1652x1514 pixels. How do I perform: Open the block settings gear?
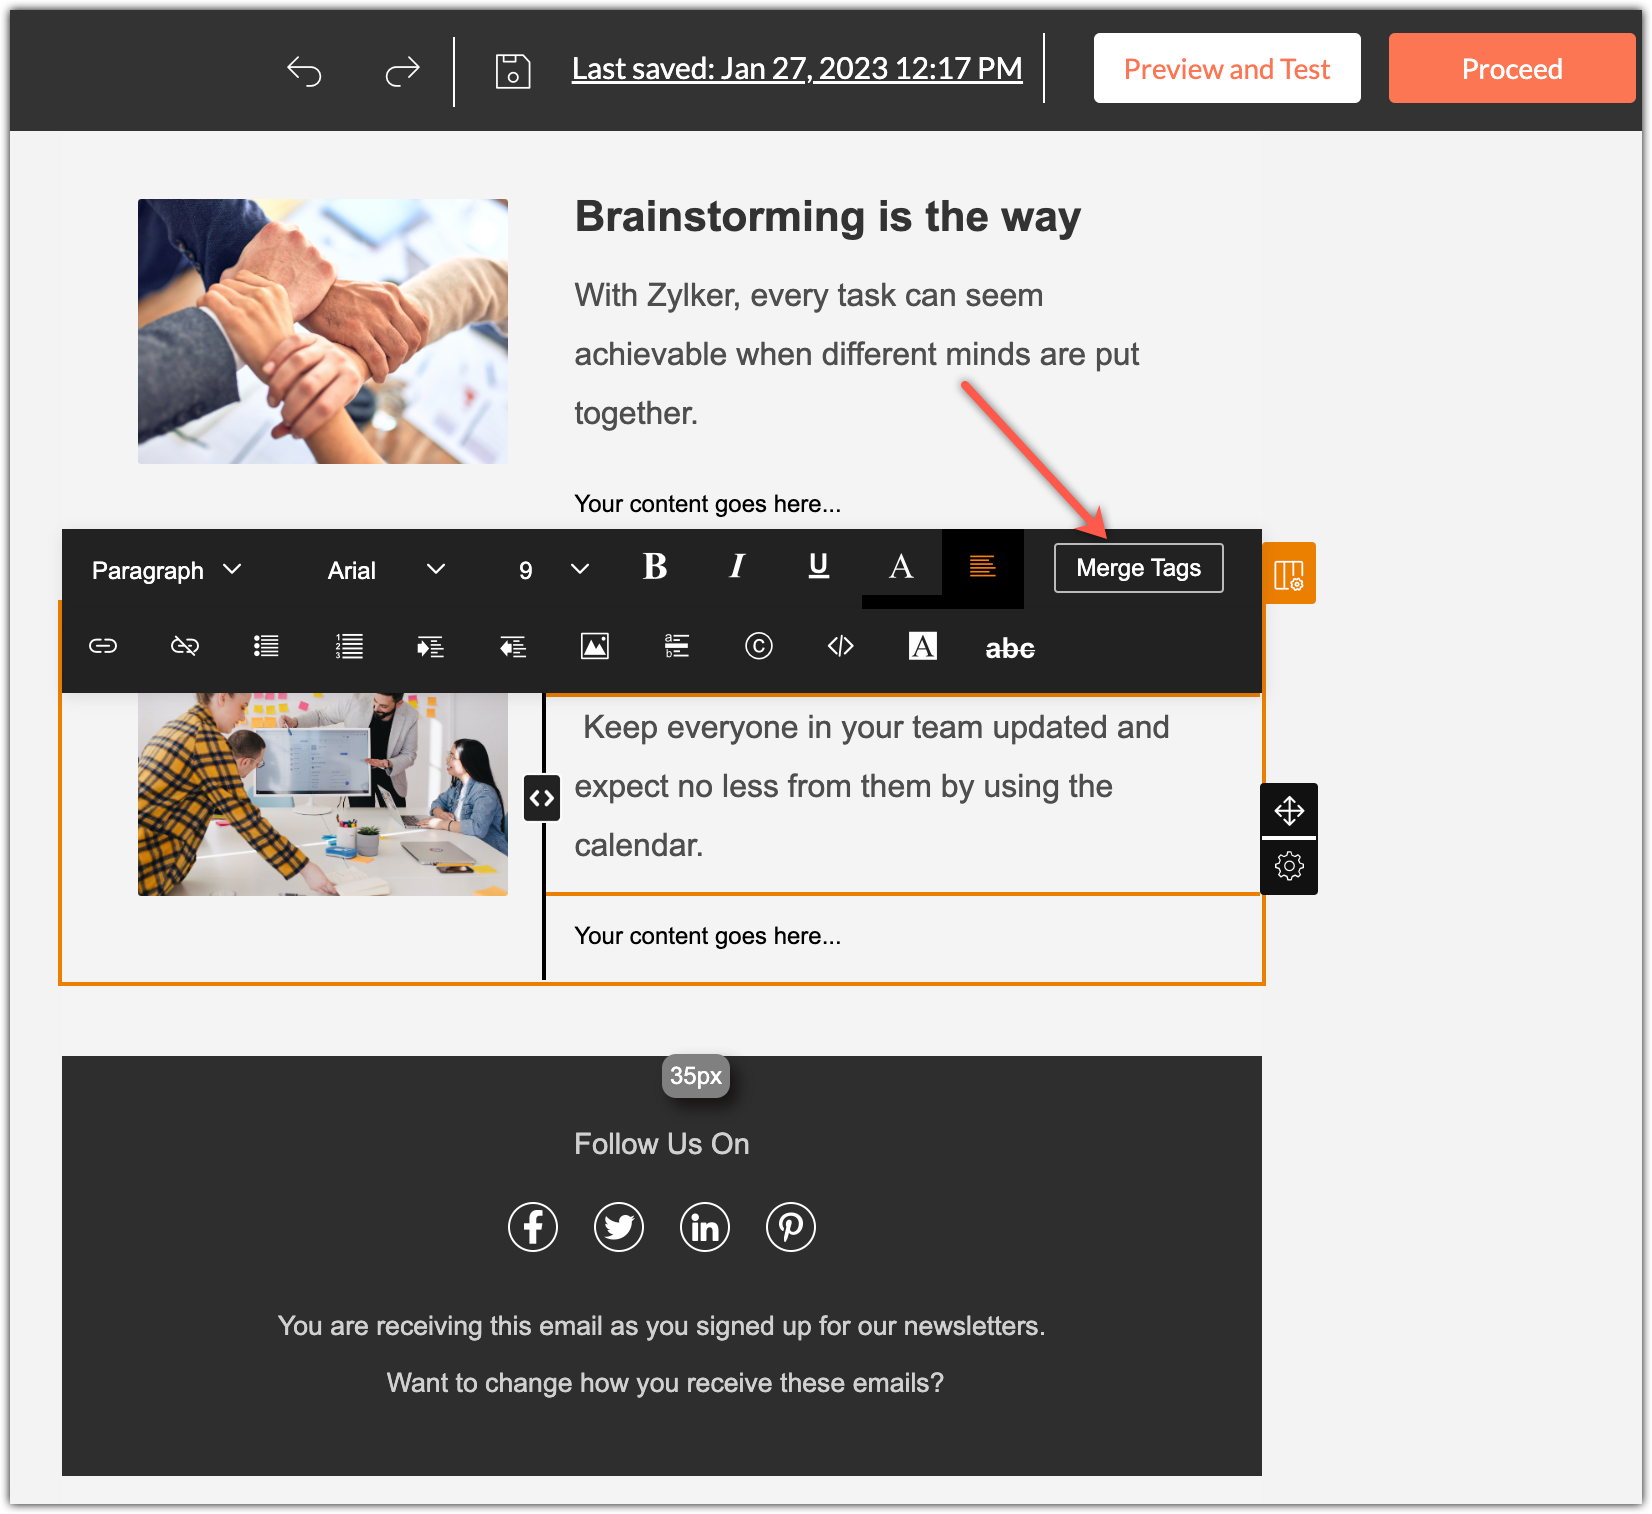tap(1289, 866)
